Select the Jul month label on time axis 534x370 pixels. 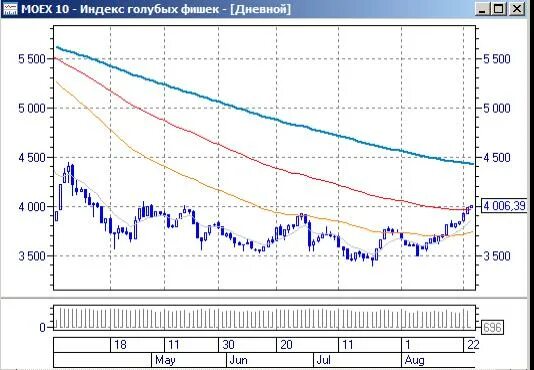324,360
